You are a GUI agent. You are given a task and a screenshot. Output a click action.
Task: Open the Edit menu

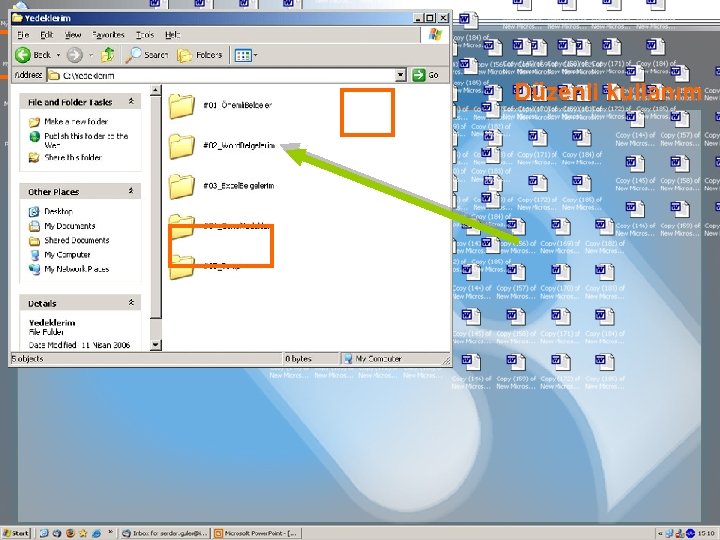coord(46,35)
